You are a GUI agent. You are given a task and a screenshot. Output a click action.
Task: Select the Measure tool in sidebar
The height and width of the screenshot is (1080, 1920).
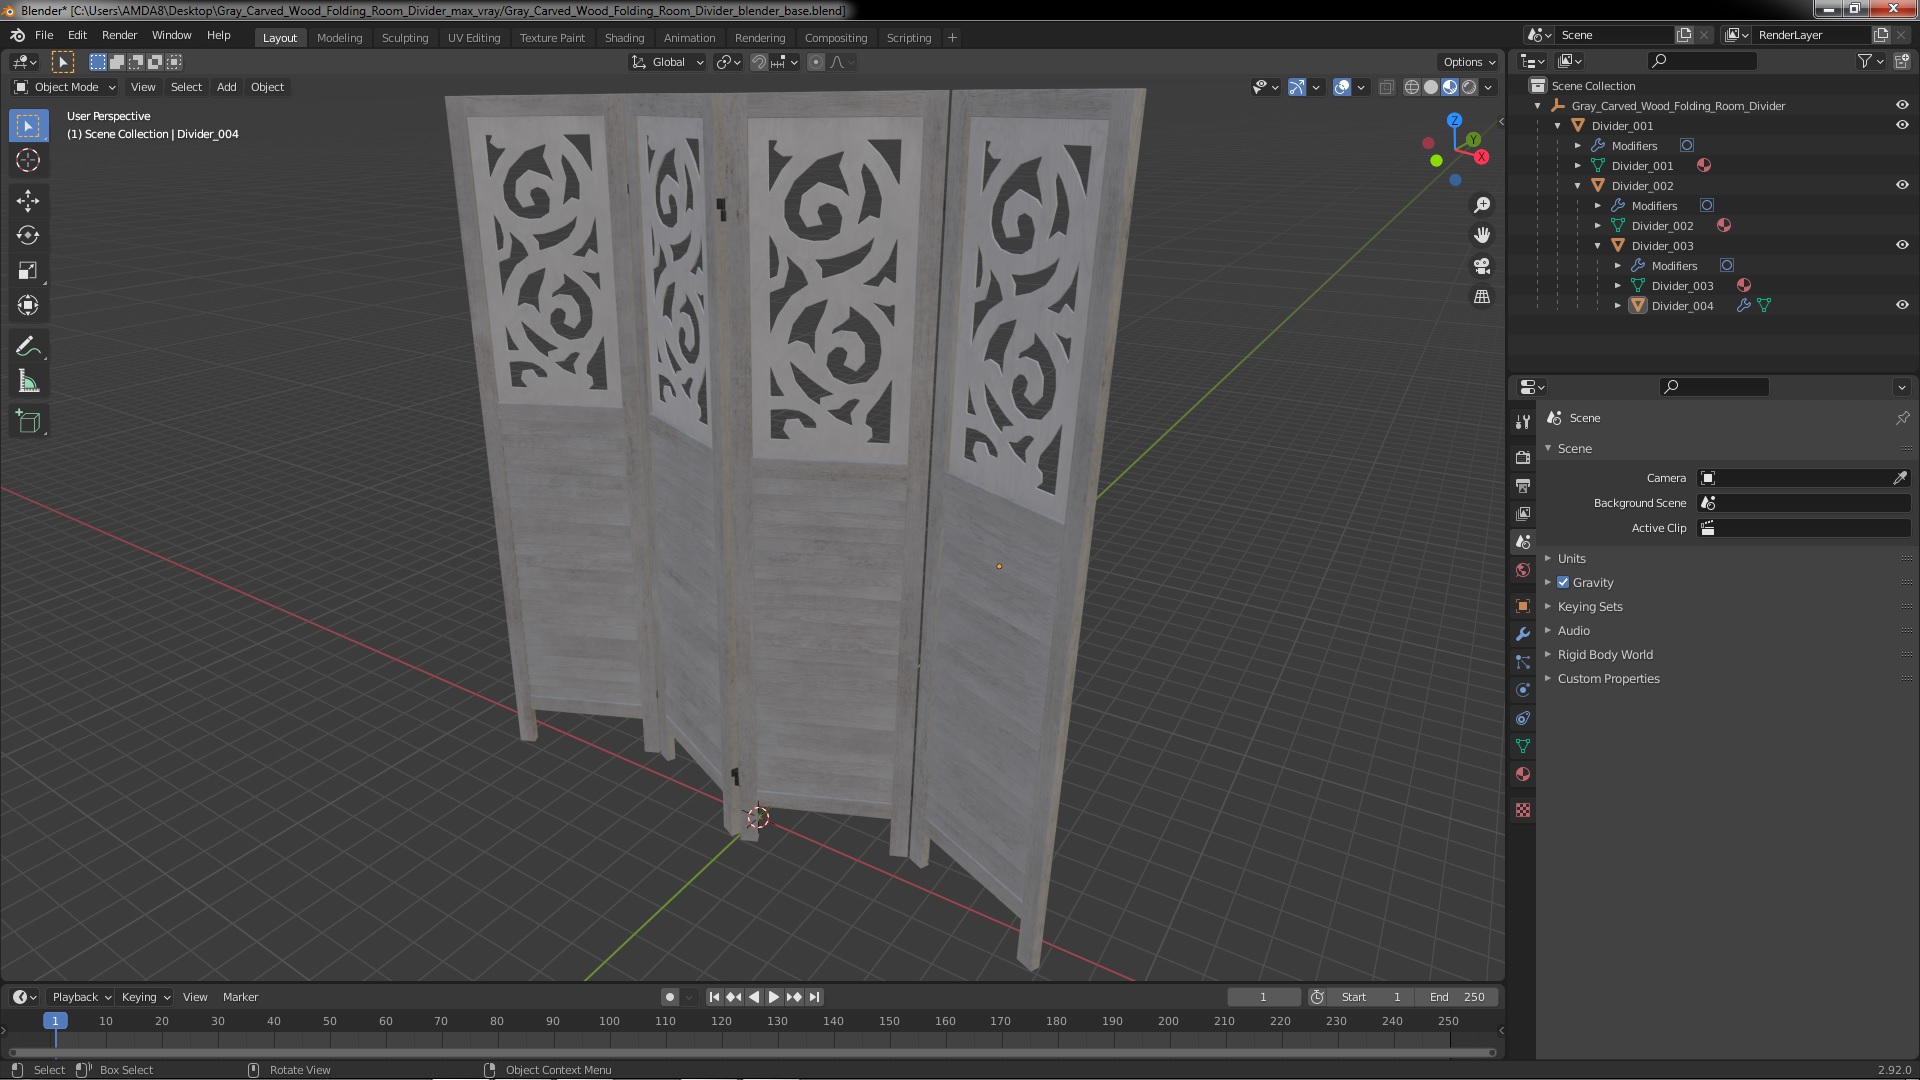(29, 382)
